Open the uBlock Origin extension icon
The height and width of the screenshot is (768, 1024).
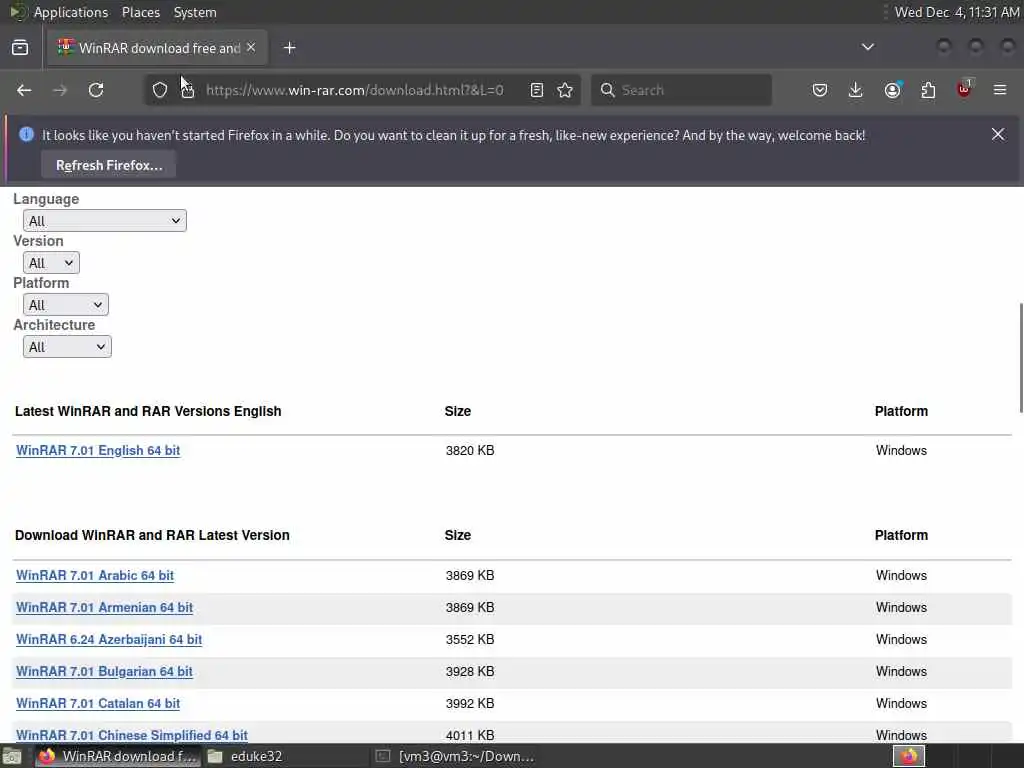[965, 89]
